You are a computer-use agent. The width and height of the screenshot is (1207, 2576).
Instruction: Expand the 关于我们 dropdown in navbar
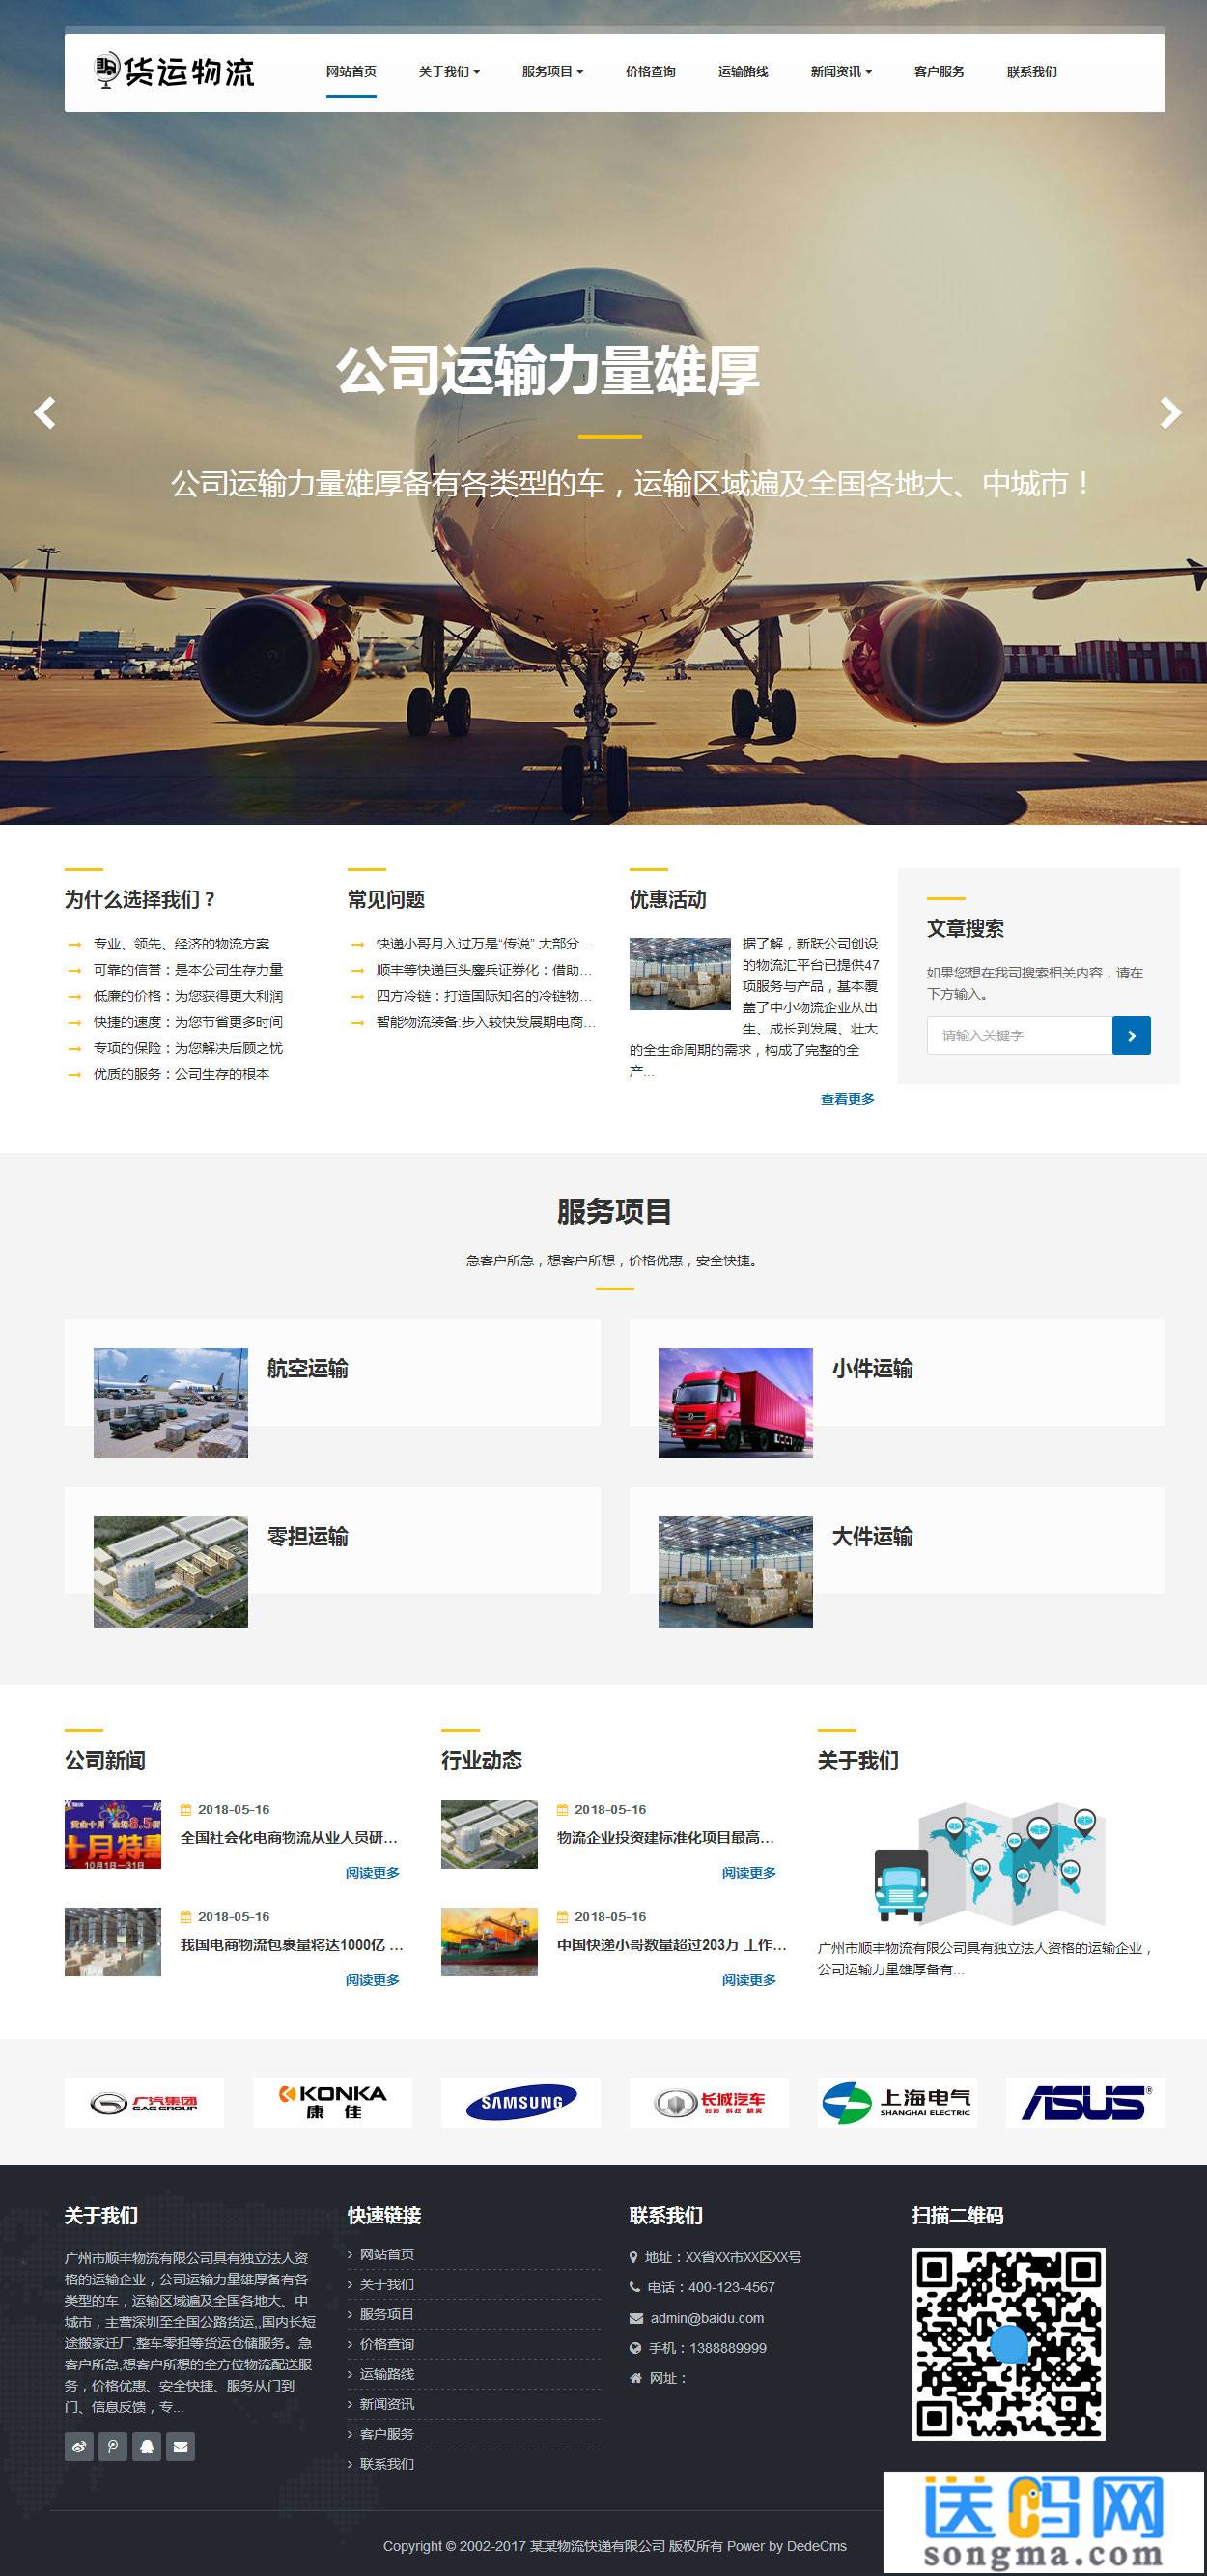click(449, 72)
